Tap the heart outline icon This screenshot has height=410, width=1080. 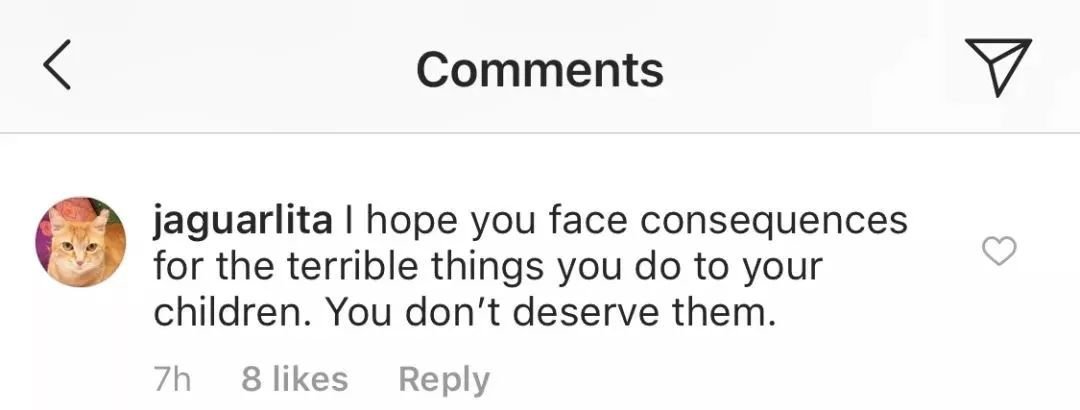click(998, 253)
